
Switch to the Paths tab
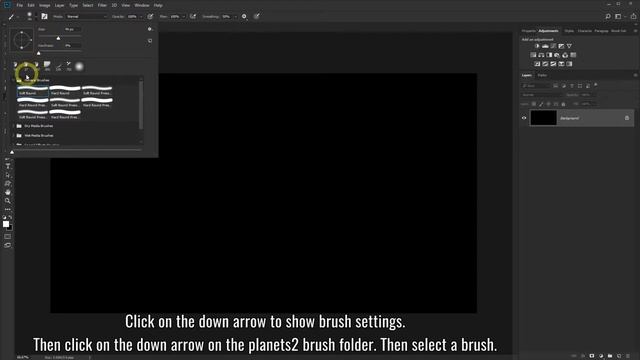point(542,75)
